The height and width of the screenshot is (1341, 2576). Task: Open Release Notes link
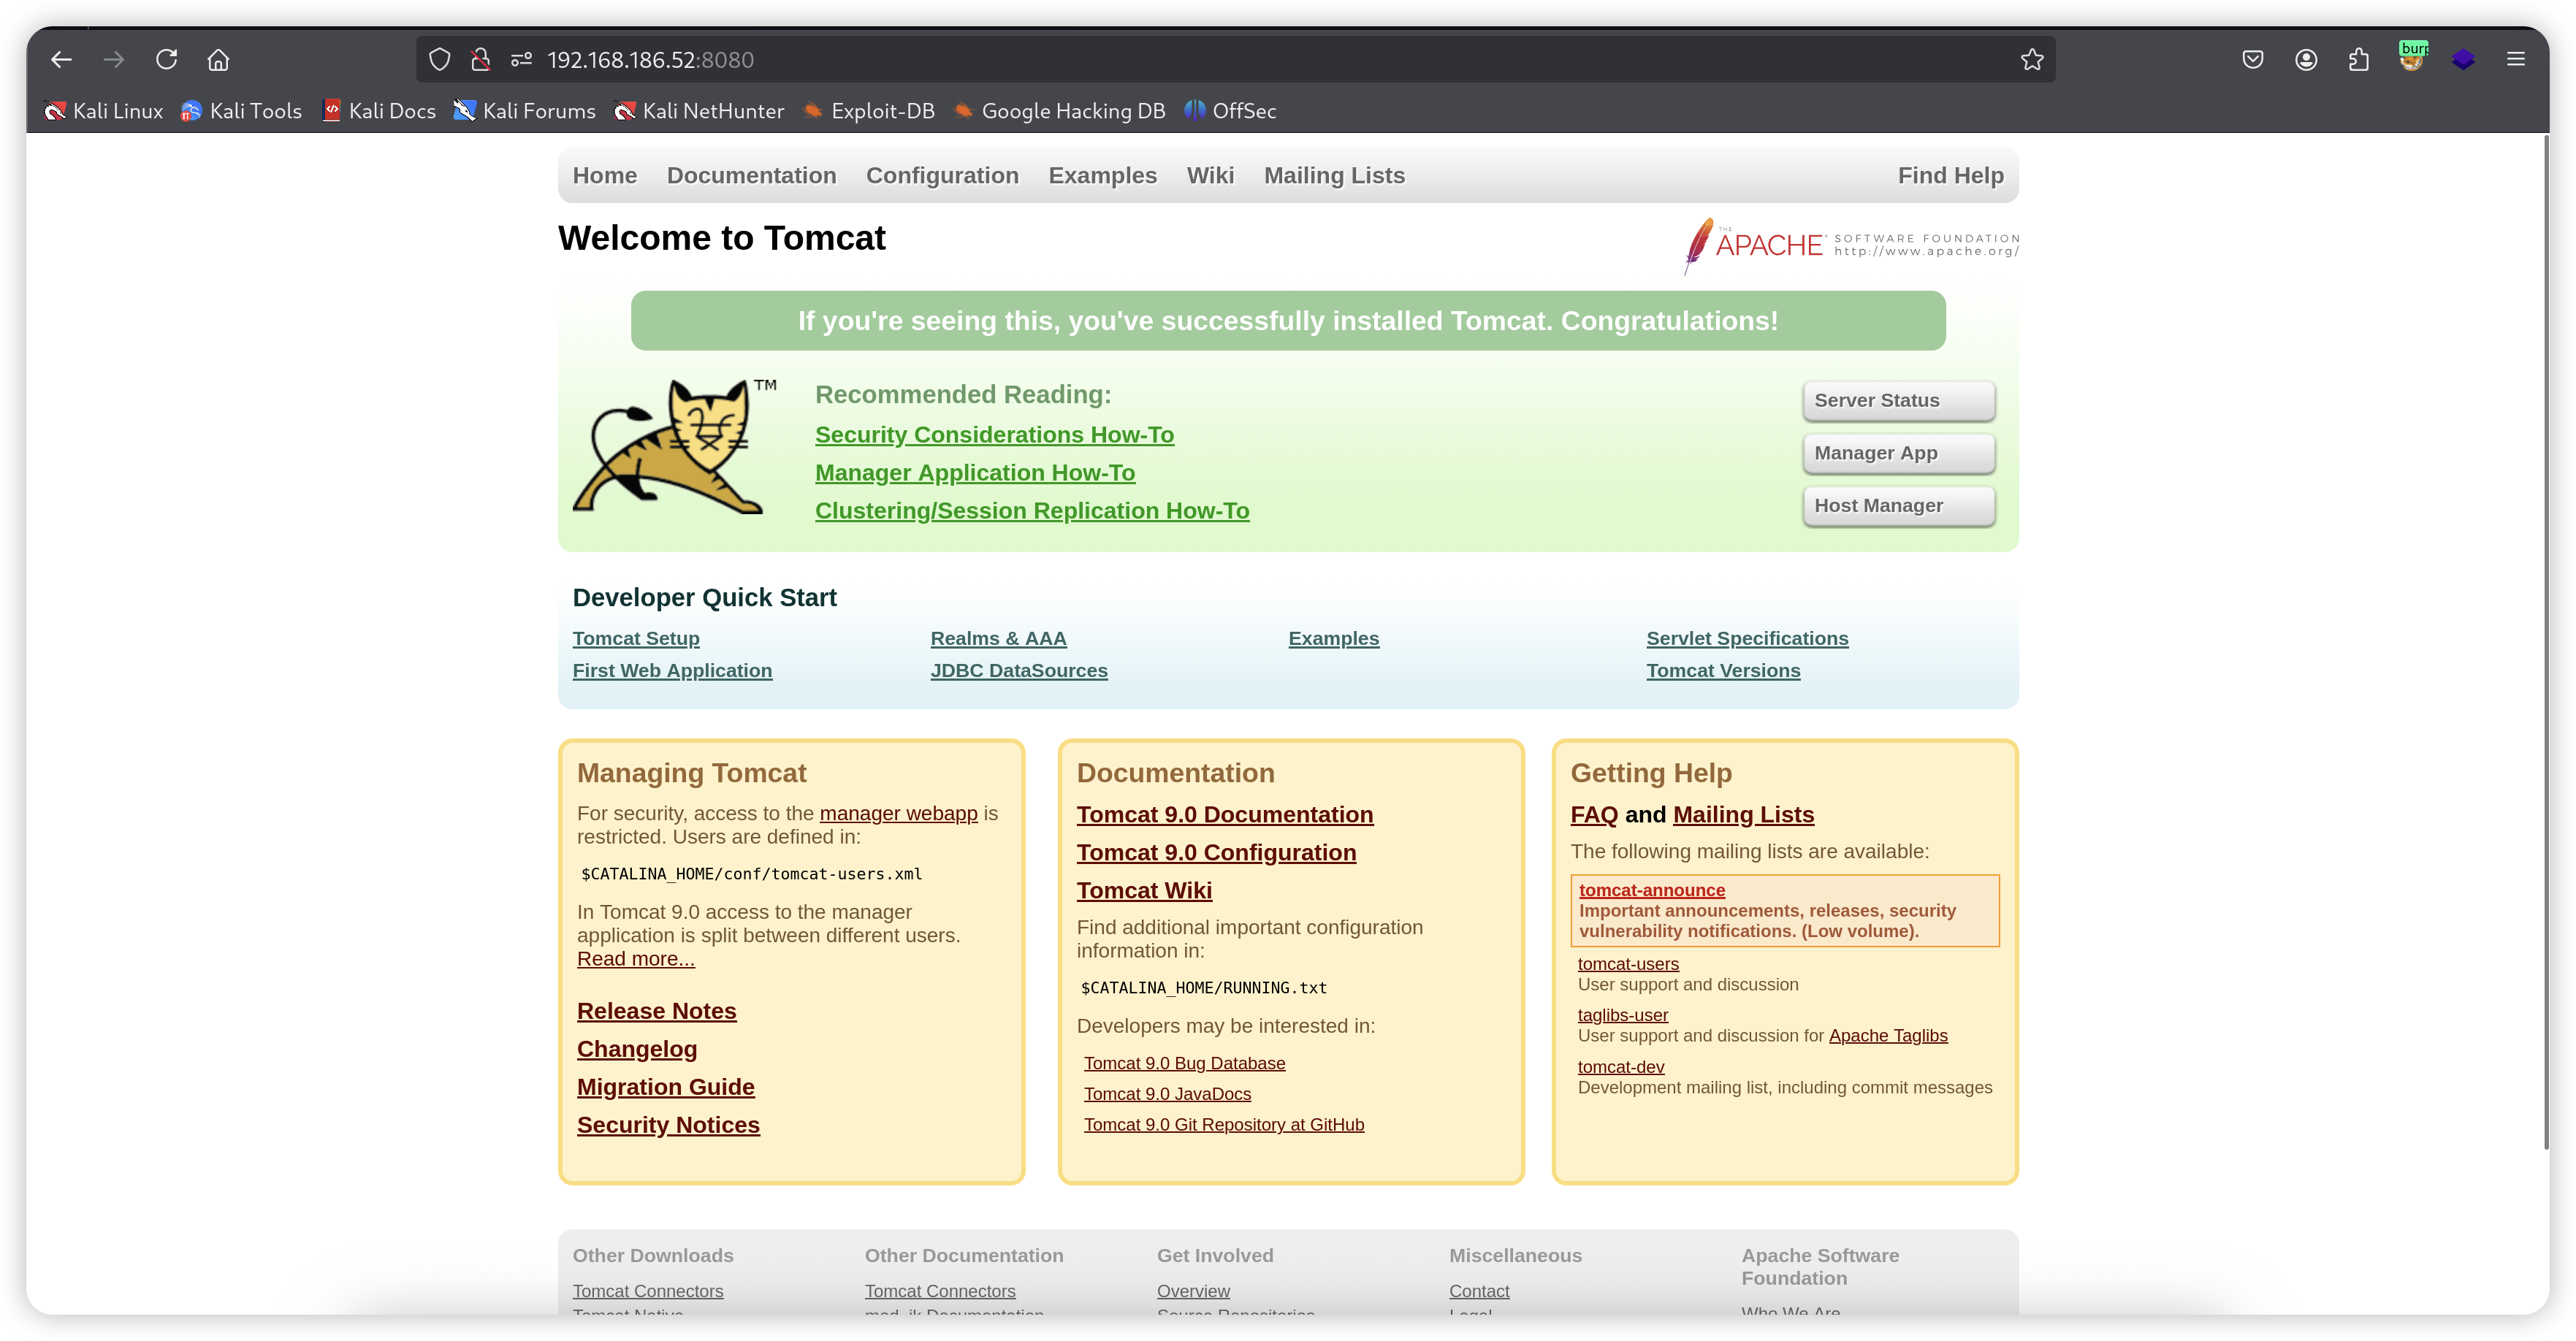pos(656,1012)
